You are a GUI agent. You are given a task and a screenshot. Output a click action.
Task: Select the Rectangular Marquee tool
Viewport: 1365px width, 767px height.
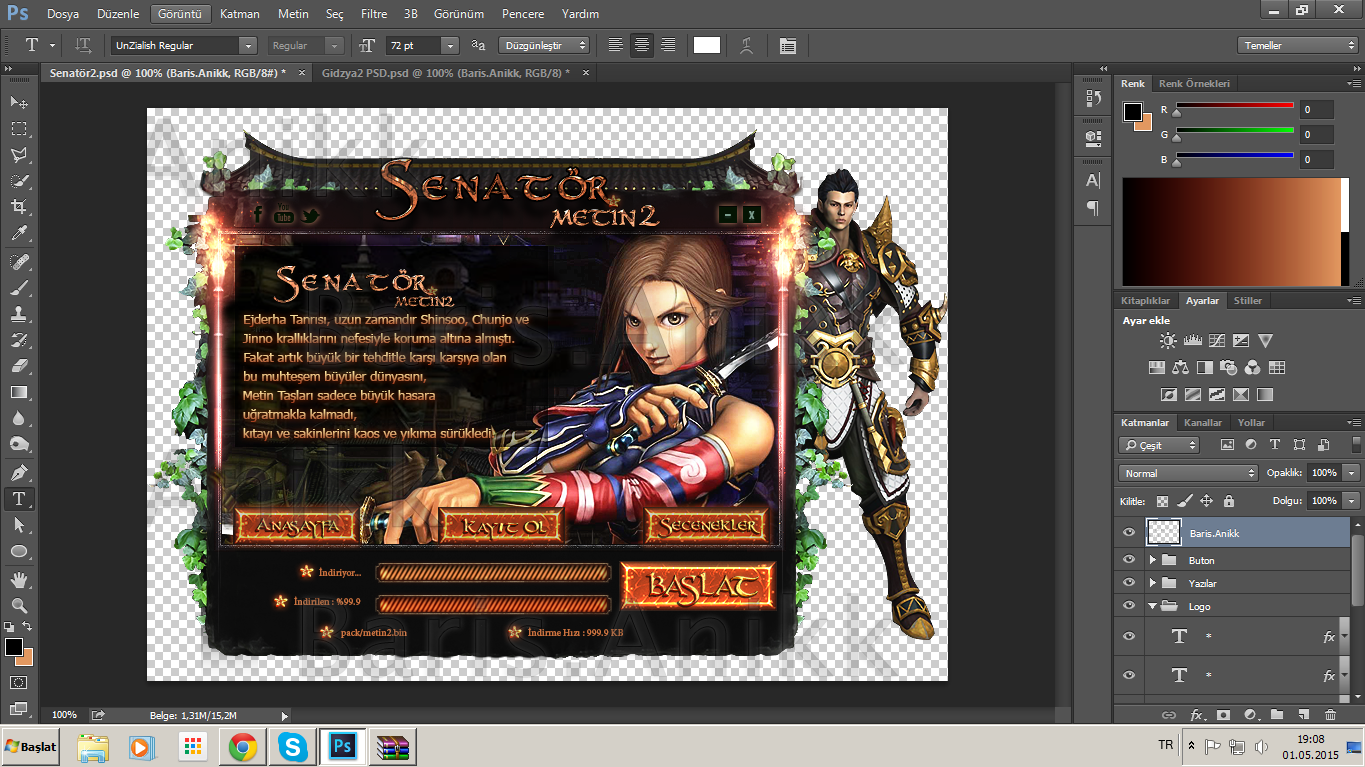click(19, 129)
